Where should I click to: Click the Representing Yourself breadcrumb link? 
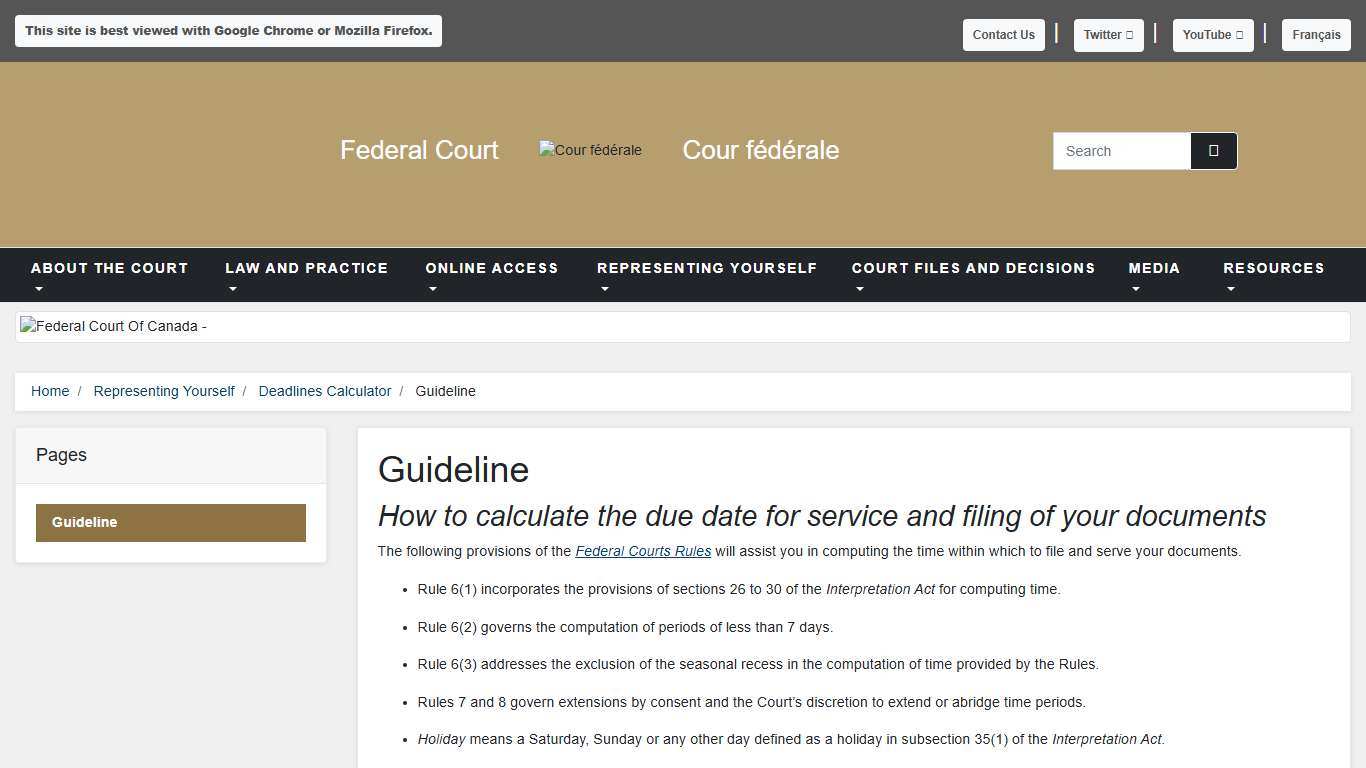click(163, 391)
